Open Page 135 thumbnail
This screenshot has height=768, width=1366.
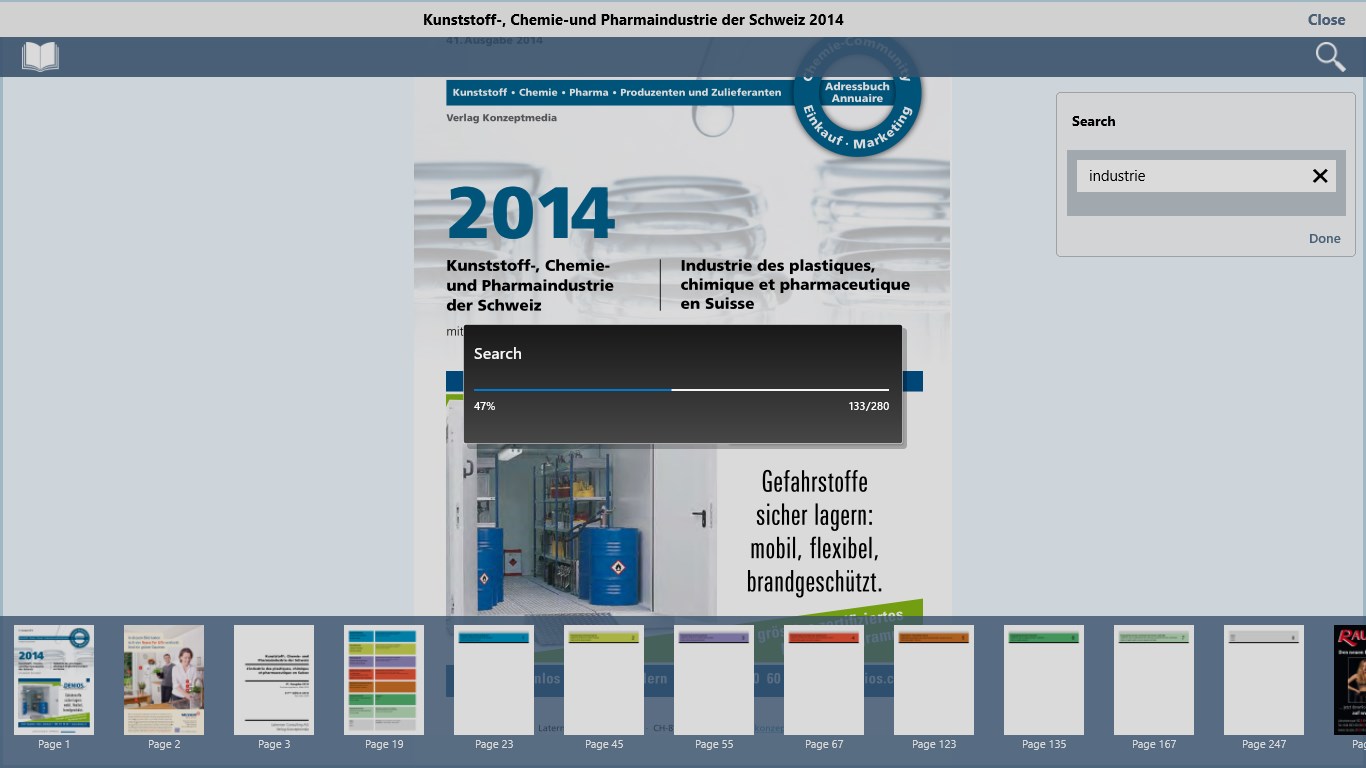(1044, 680)
